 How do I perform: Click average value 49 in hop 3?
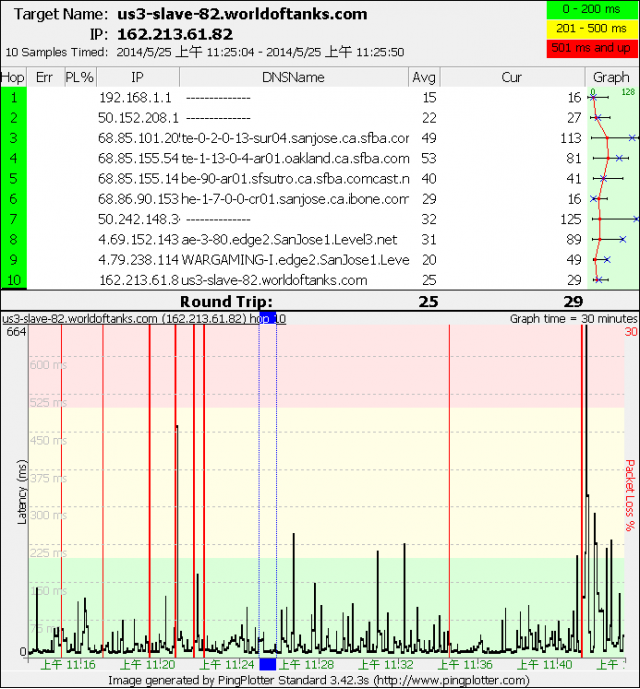click(429, 138)
